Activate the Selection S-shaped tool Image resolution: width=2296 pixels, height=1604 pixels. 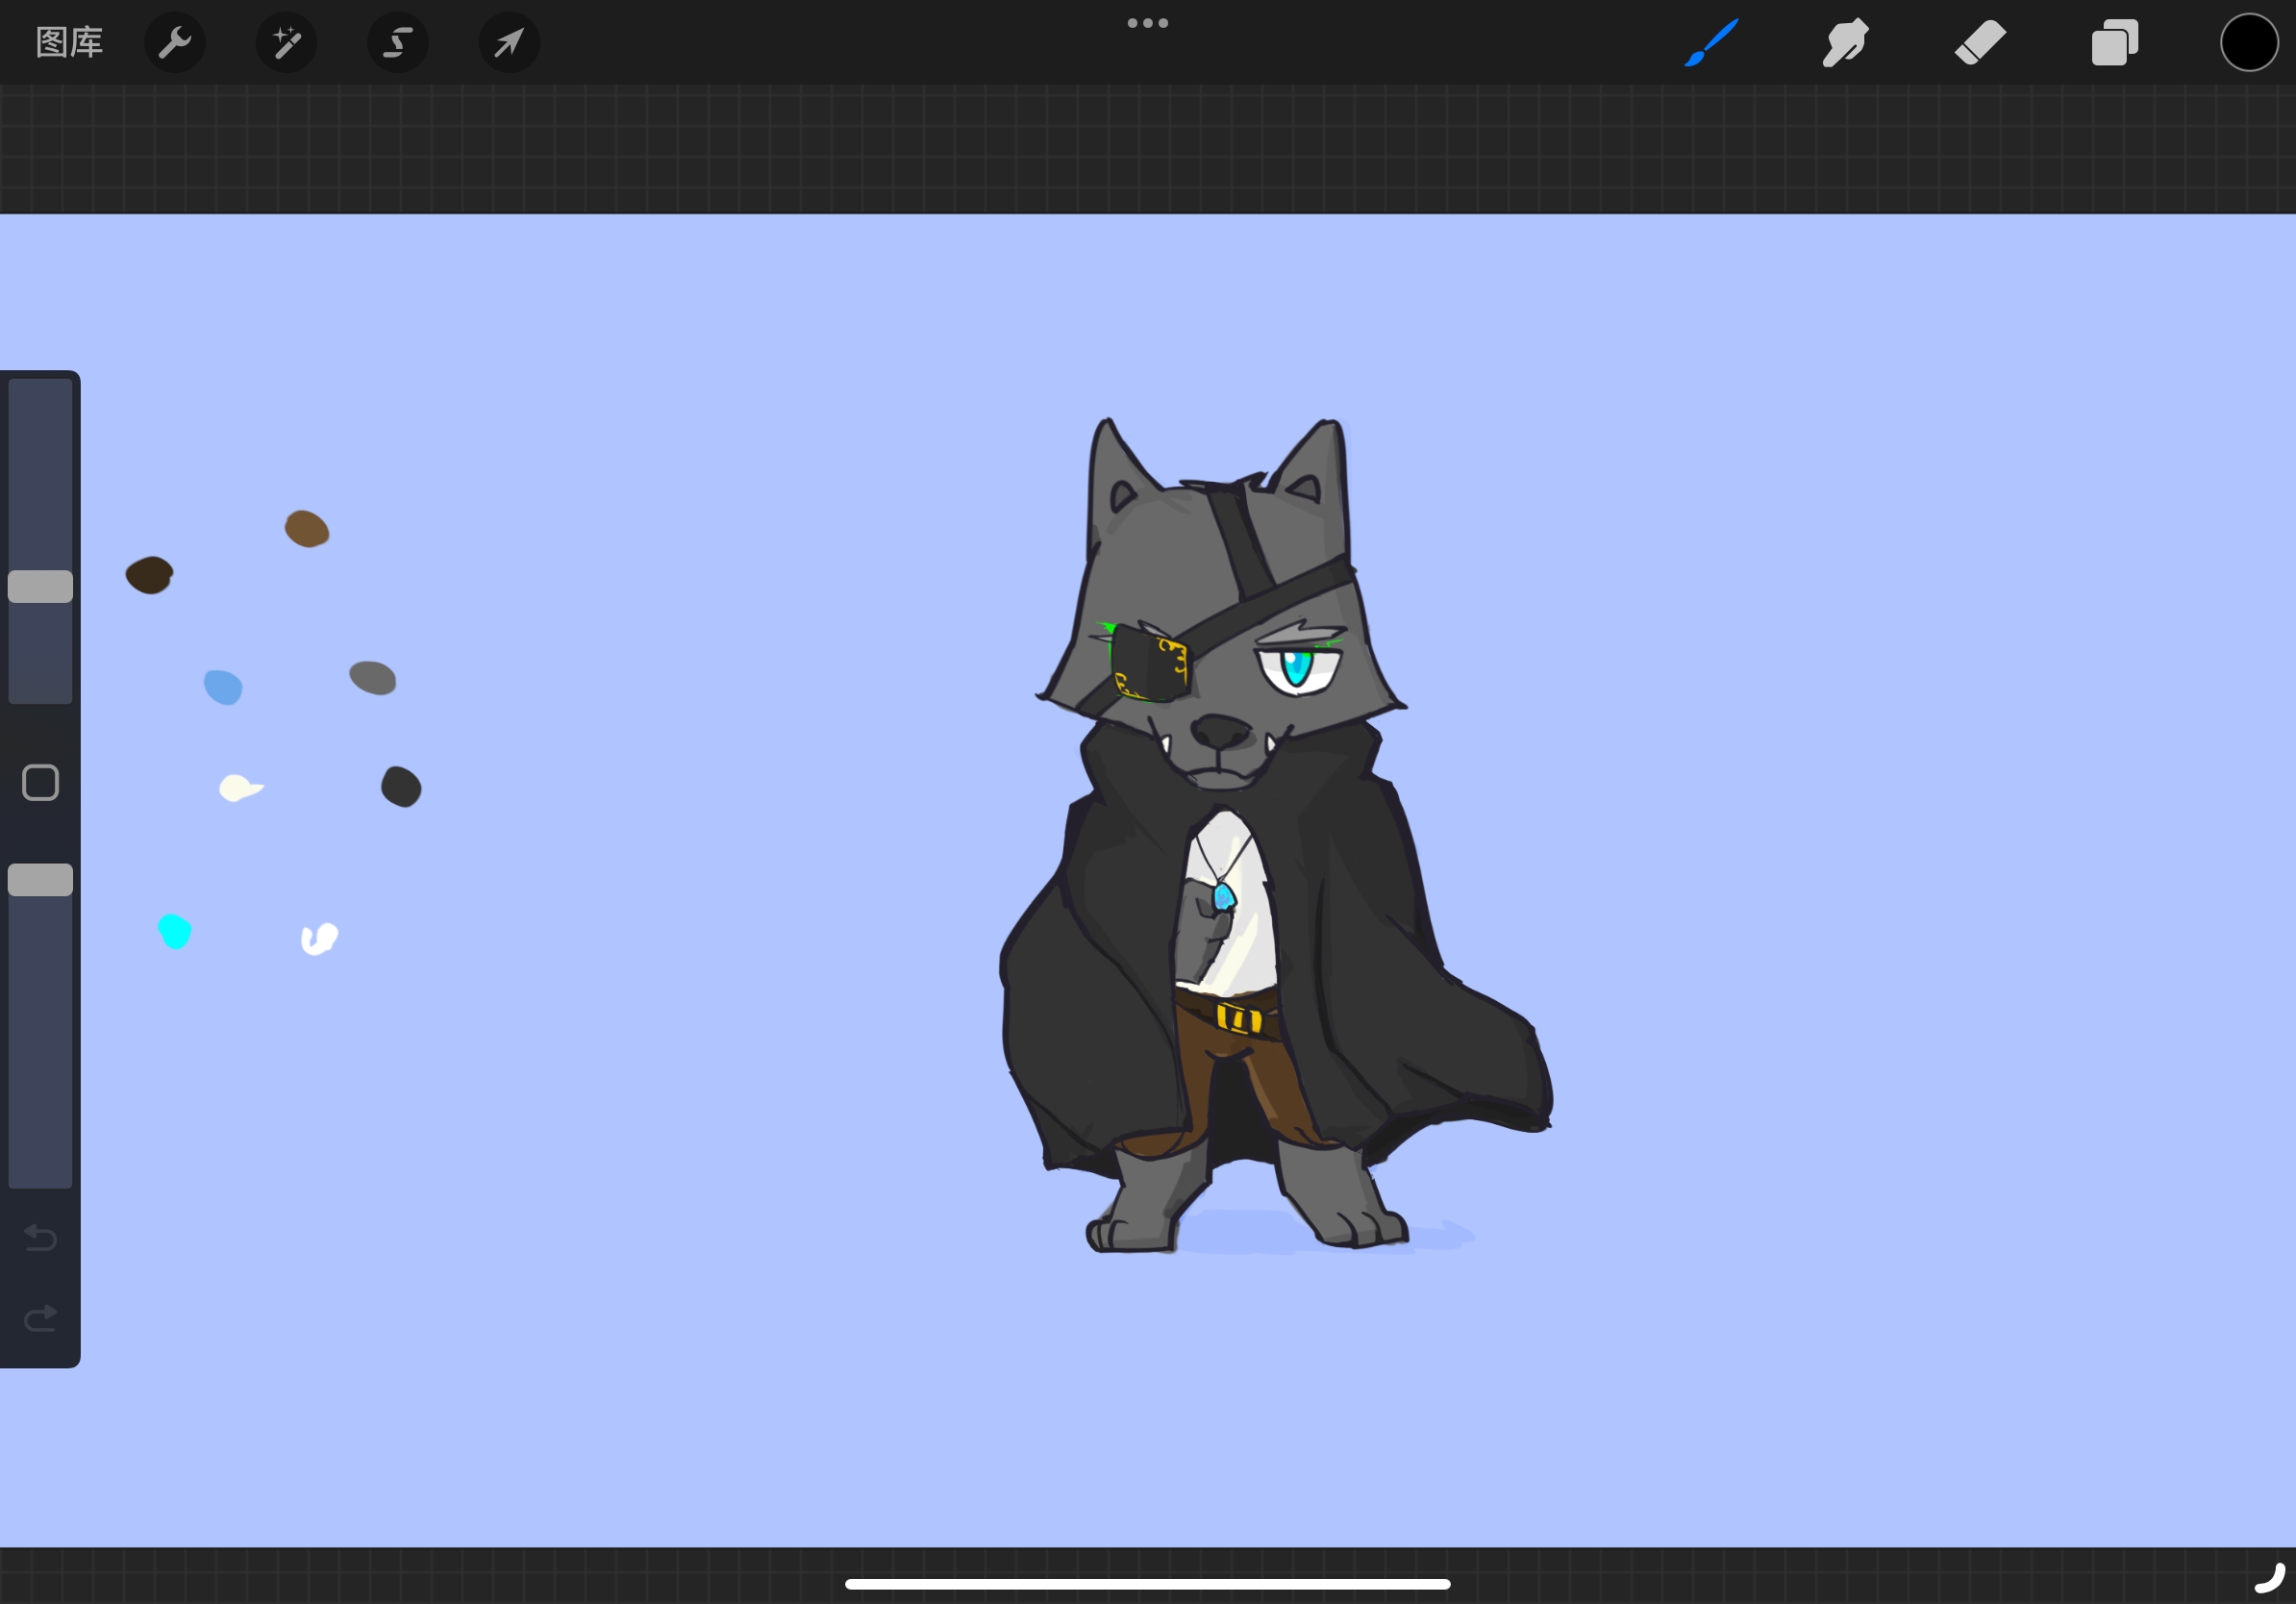398,42
